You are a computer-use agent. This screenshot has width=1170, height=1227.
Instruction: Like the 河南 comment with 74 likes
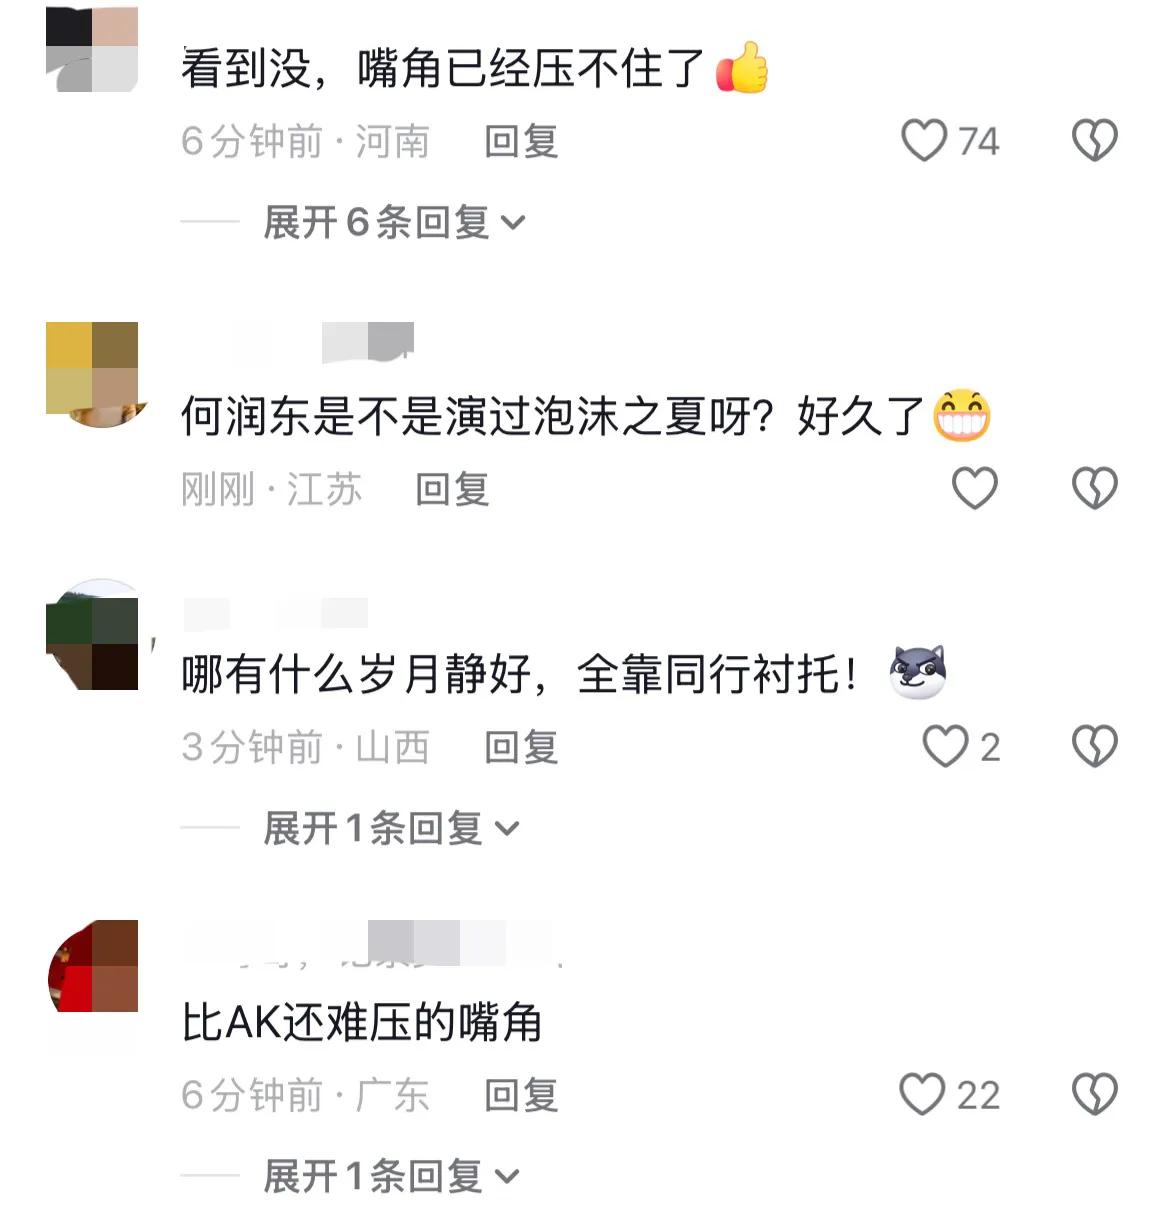coord(924,140)
